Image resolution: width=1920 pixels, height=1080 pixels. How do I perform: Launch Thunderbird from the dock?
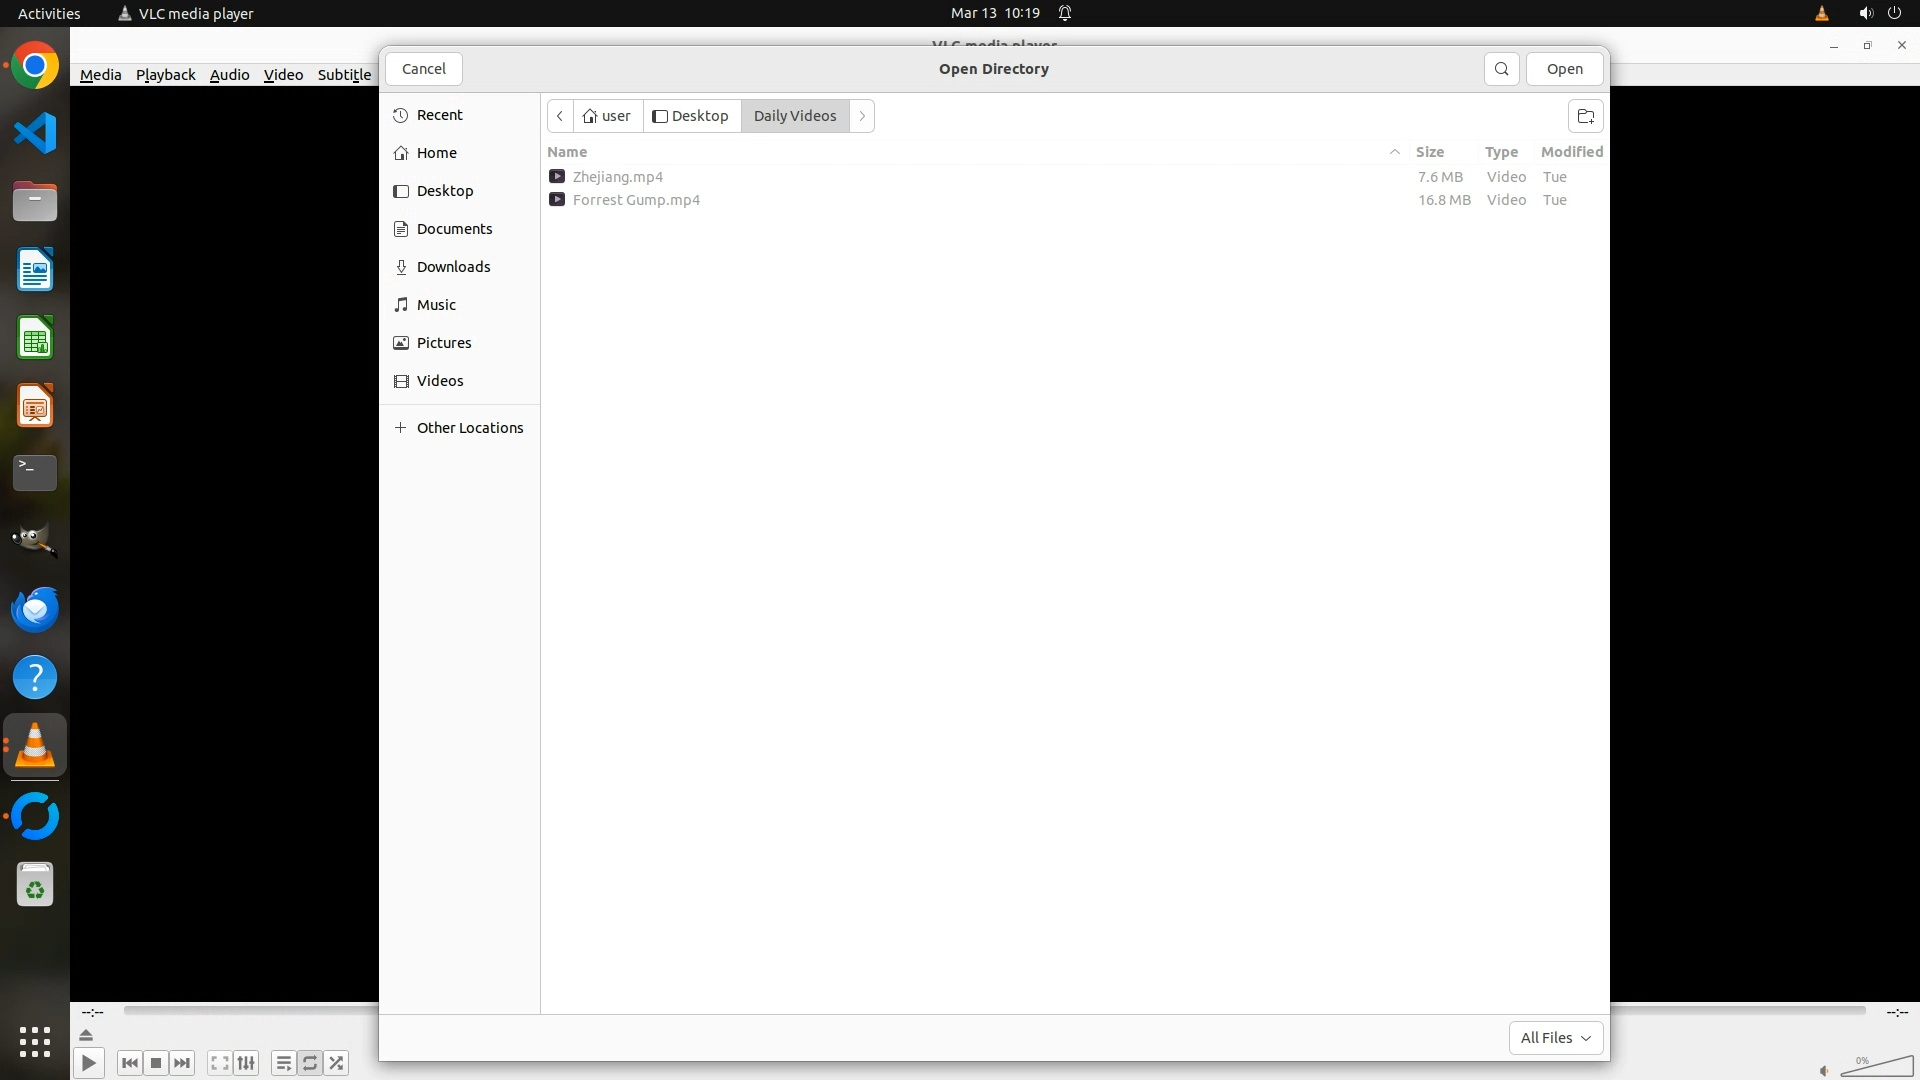click(x=35, y=609)
